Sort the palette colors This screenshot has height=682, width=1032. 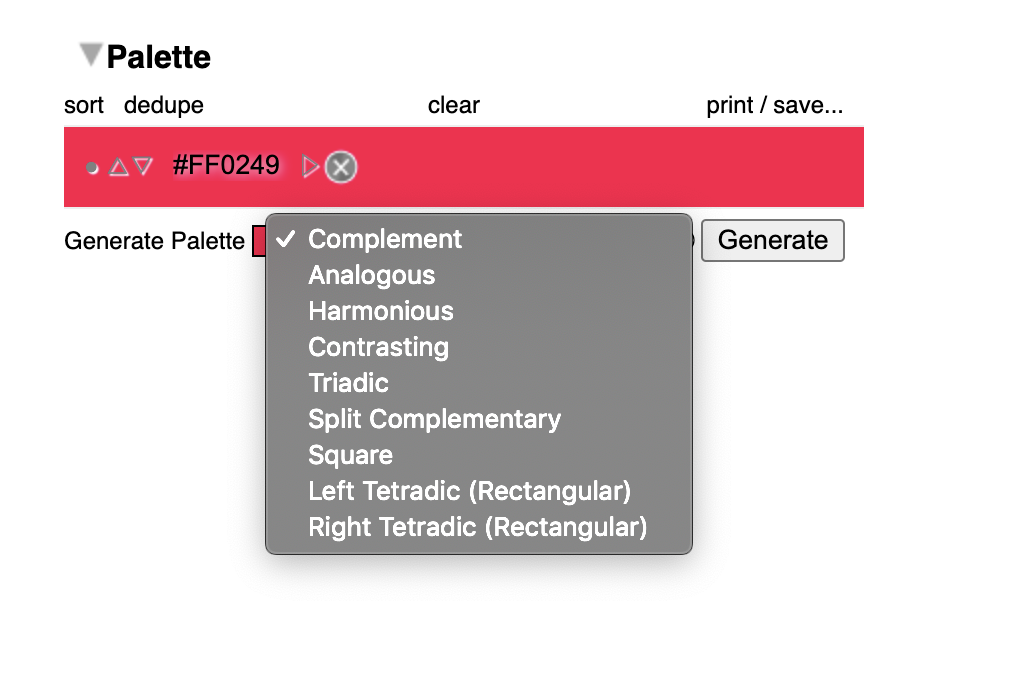(x=84, y=105)
